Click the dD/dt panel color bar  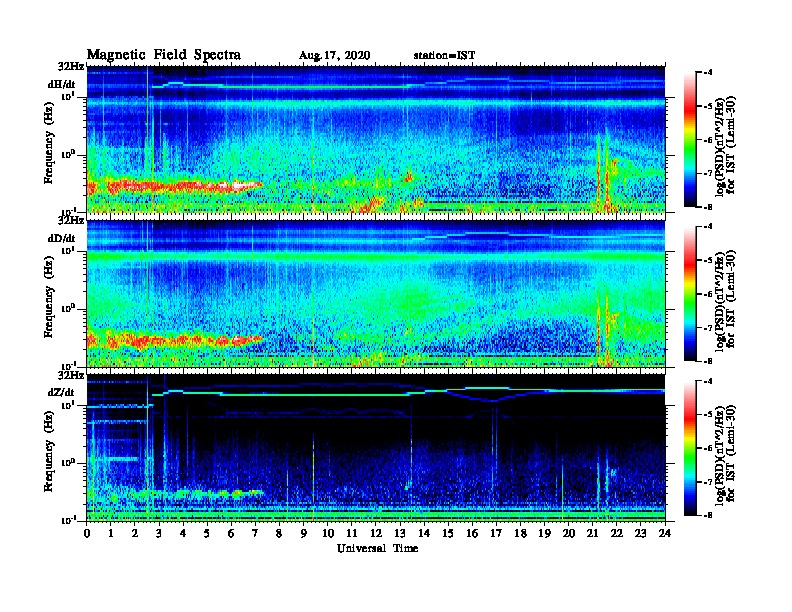click(x=690, y=294)
